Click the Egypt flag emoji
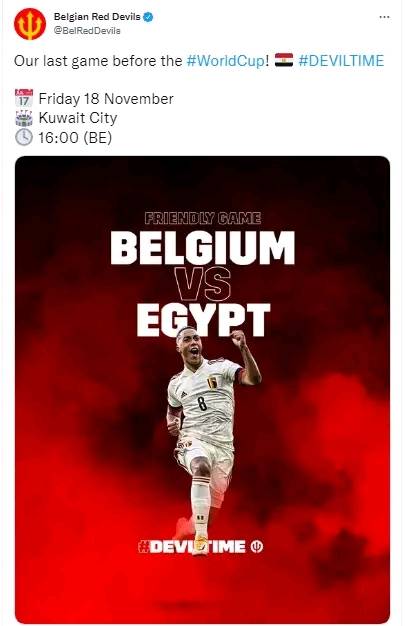 coord(284,60)
